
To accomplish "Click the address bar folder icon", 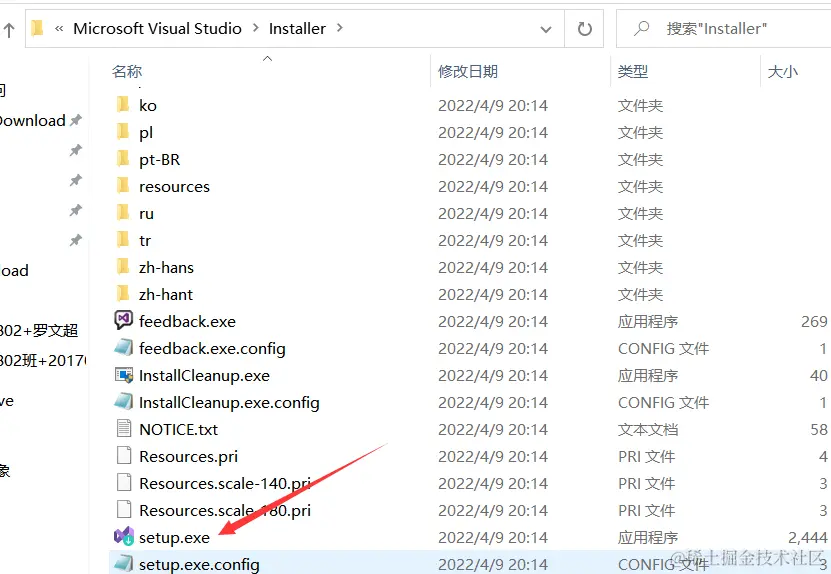I will (37, 28).
